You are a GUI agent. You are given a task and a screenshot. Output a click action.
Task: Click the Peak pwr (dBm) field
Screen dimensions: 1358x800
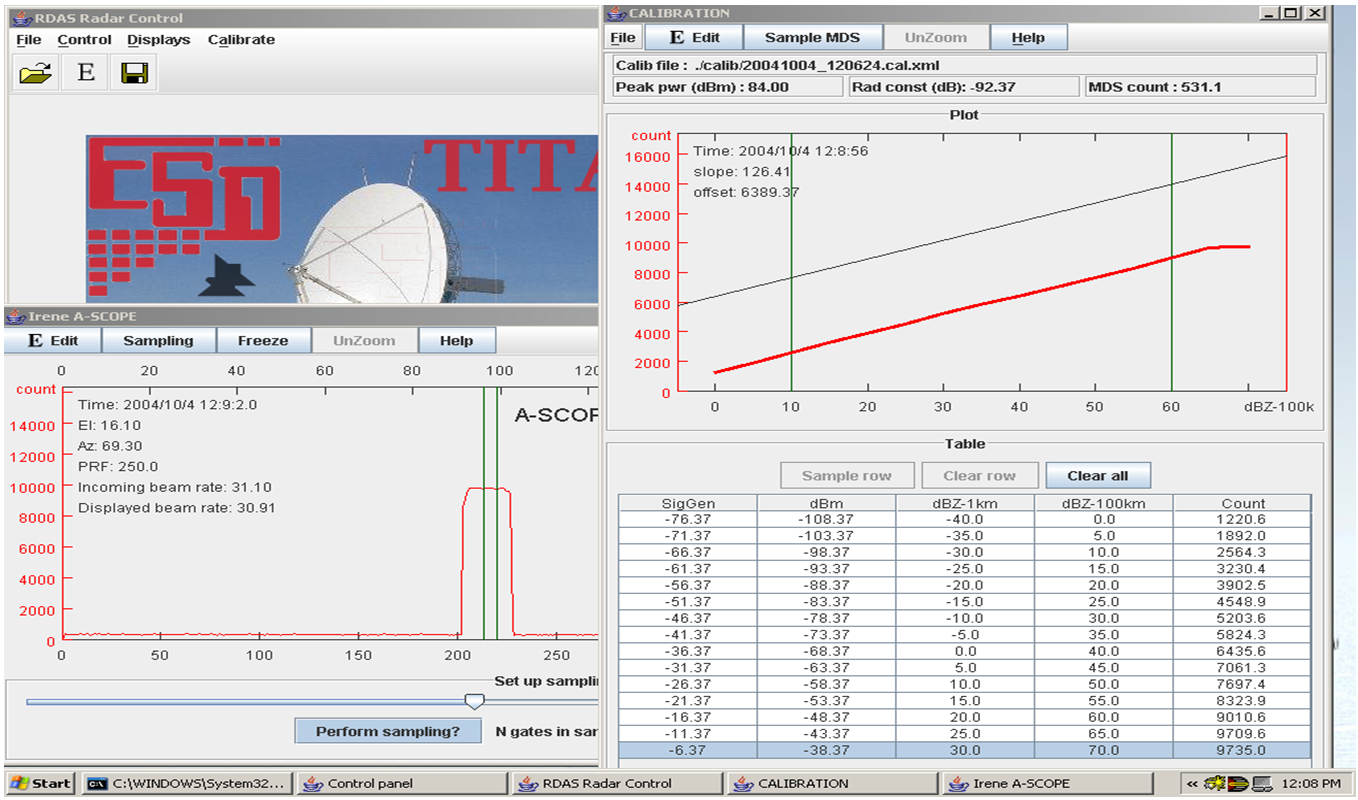pos(728,87)
